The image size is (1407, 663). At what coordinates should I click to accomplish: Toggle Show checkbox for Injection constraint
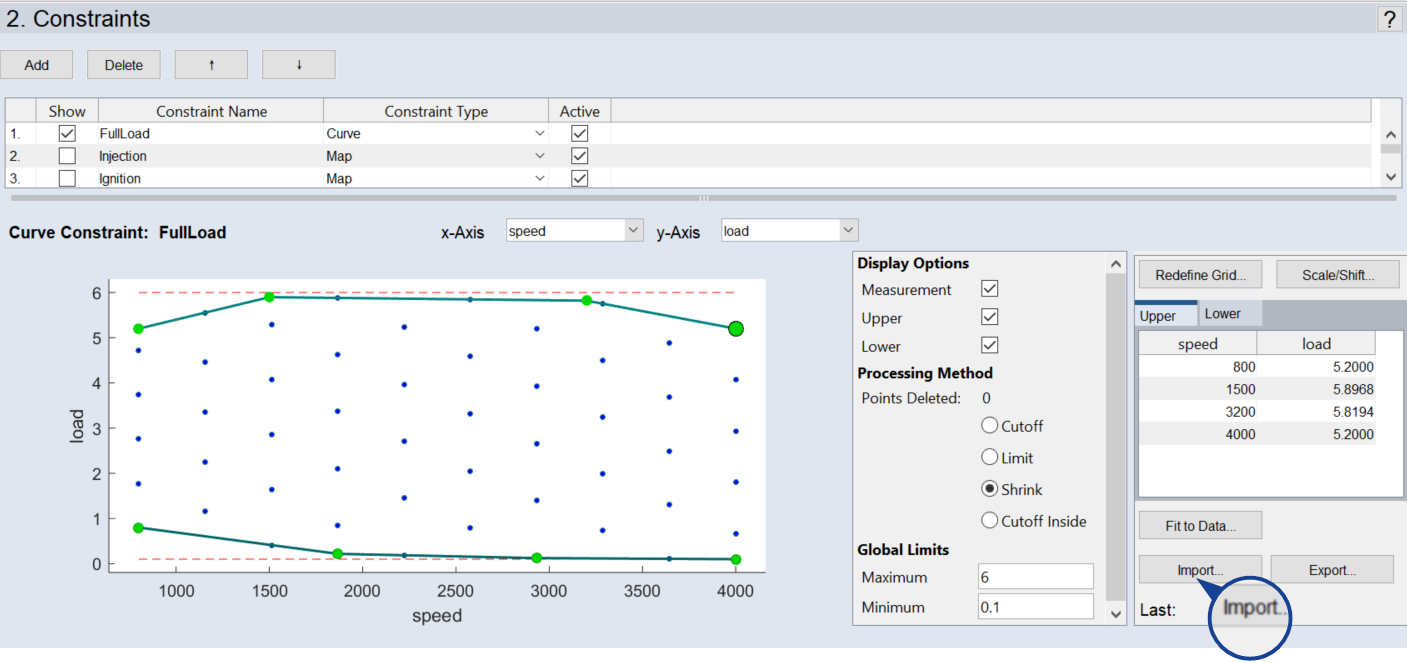[67, 156]
